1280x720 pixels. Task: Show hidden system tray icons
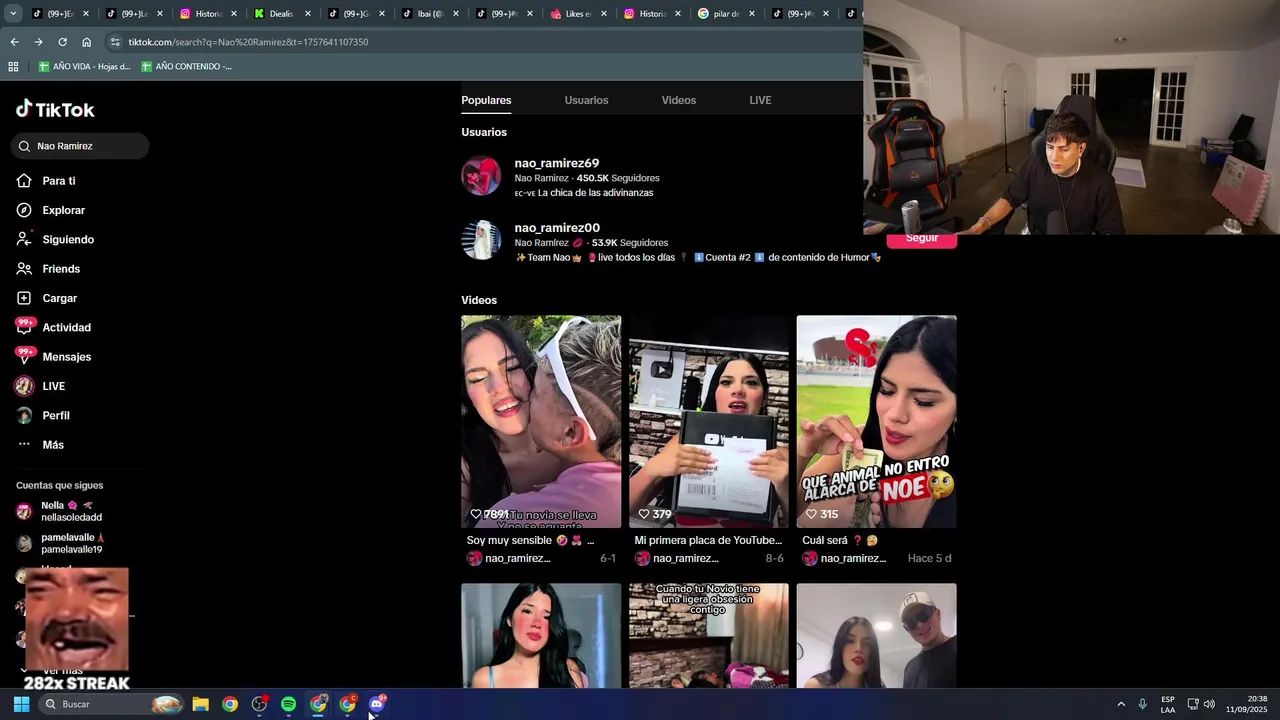point(1121,704)
